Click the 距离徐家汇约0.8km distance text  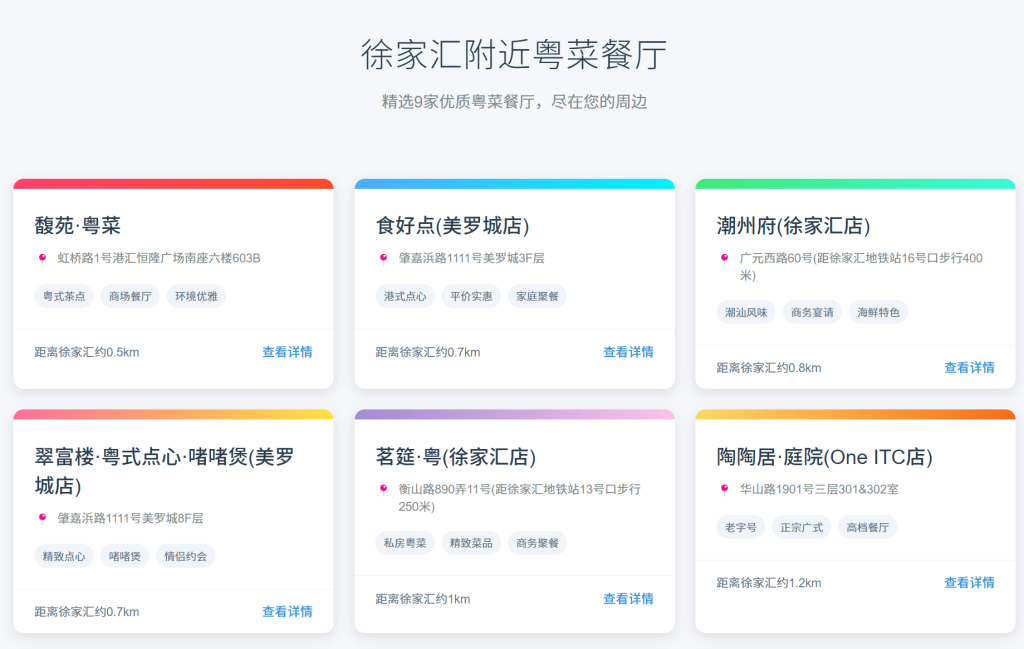click(769, 368)
